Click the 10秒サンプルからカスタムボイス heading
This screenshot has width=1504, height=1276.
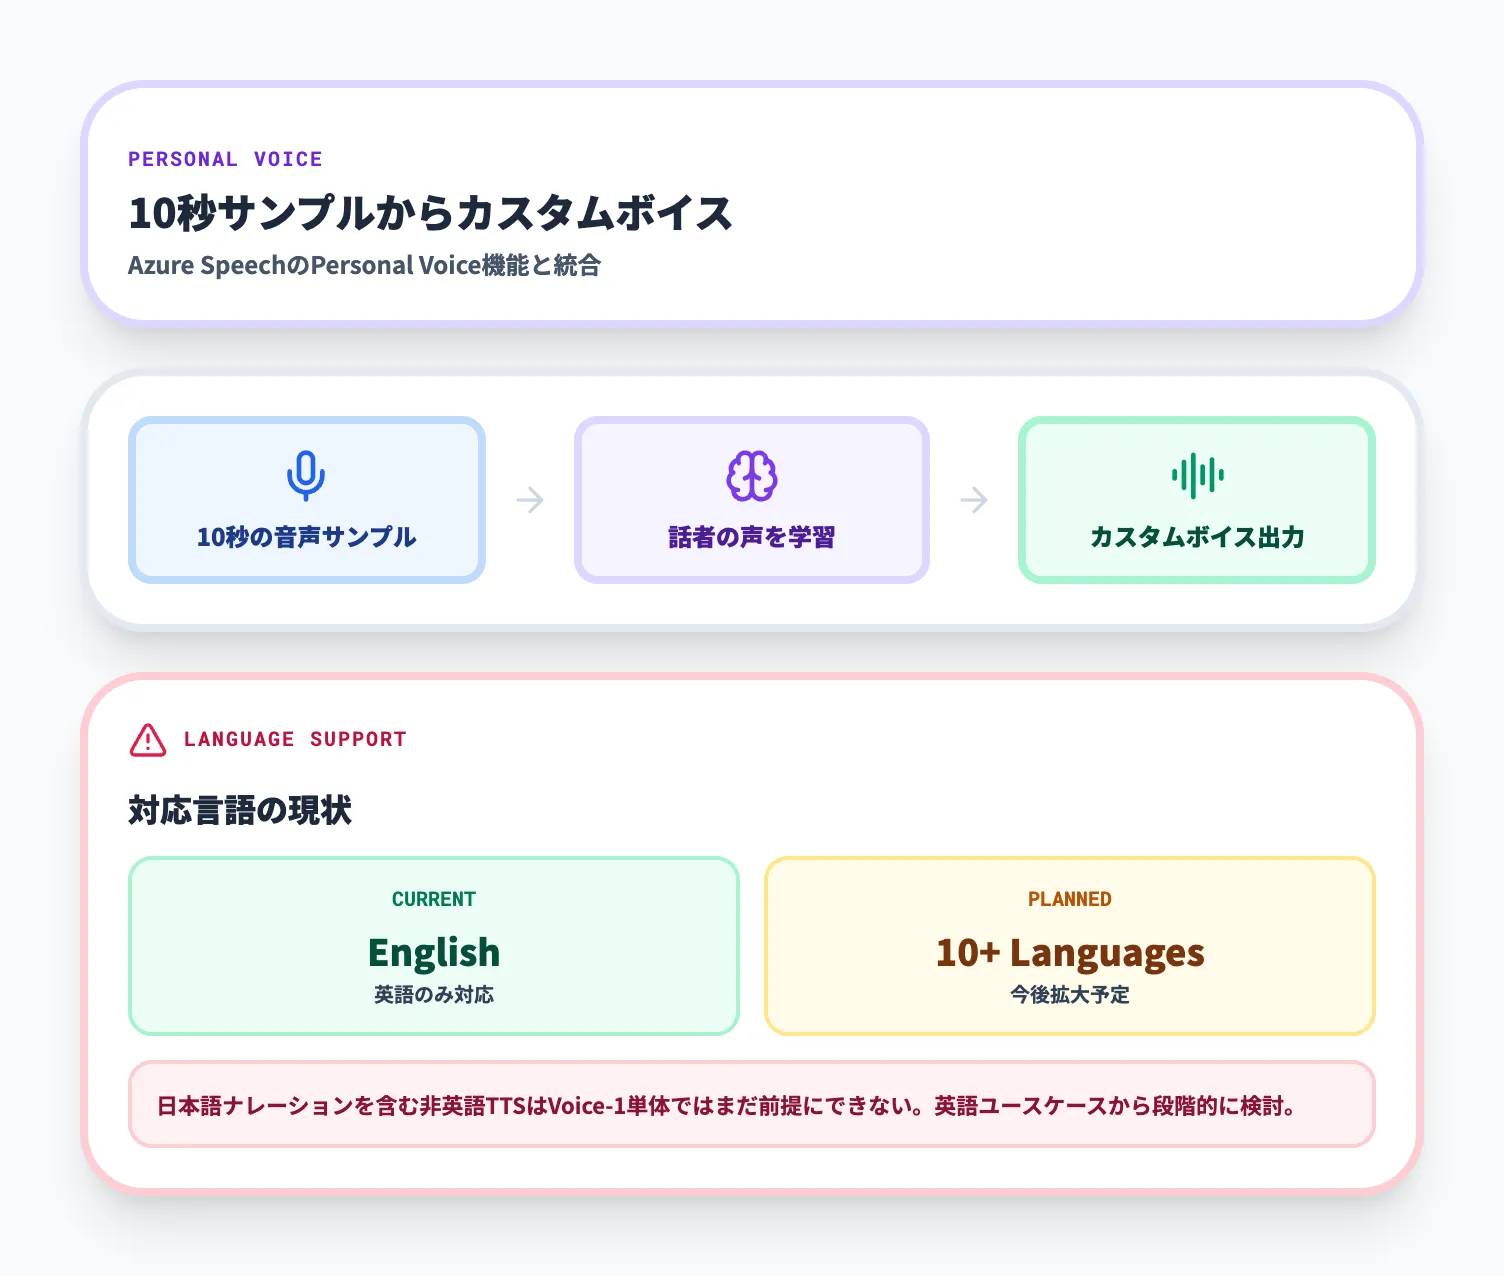coord(430,212)
